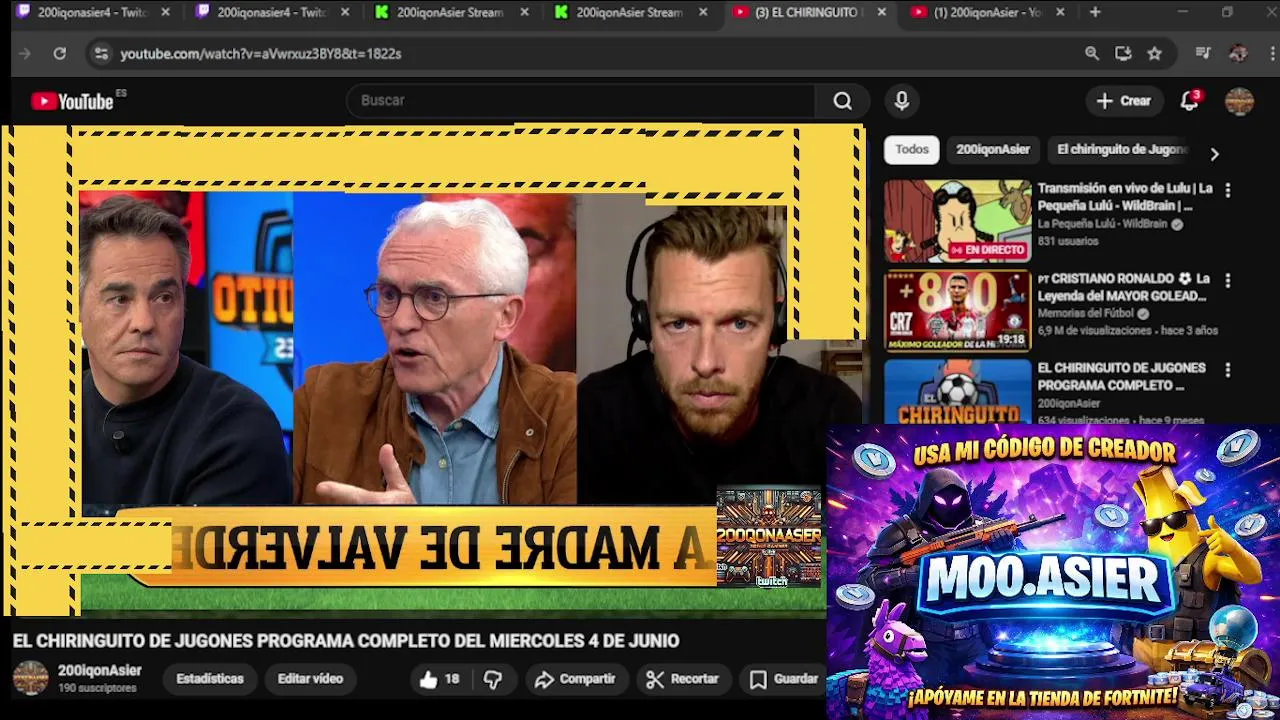This screenshot has height=720, width=1280.
Task: Open the CRISTIANO RONALDO Leyenda video title
Action: coord(1124,287)
